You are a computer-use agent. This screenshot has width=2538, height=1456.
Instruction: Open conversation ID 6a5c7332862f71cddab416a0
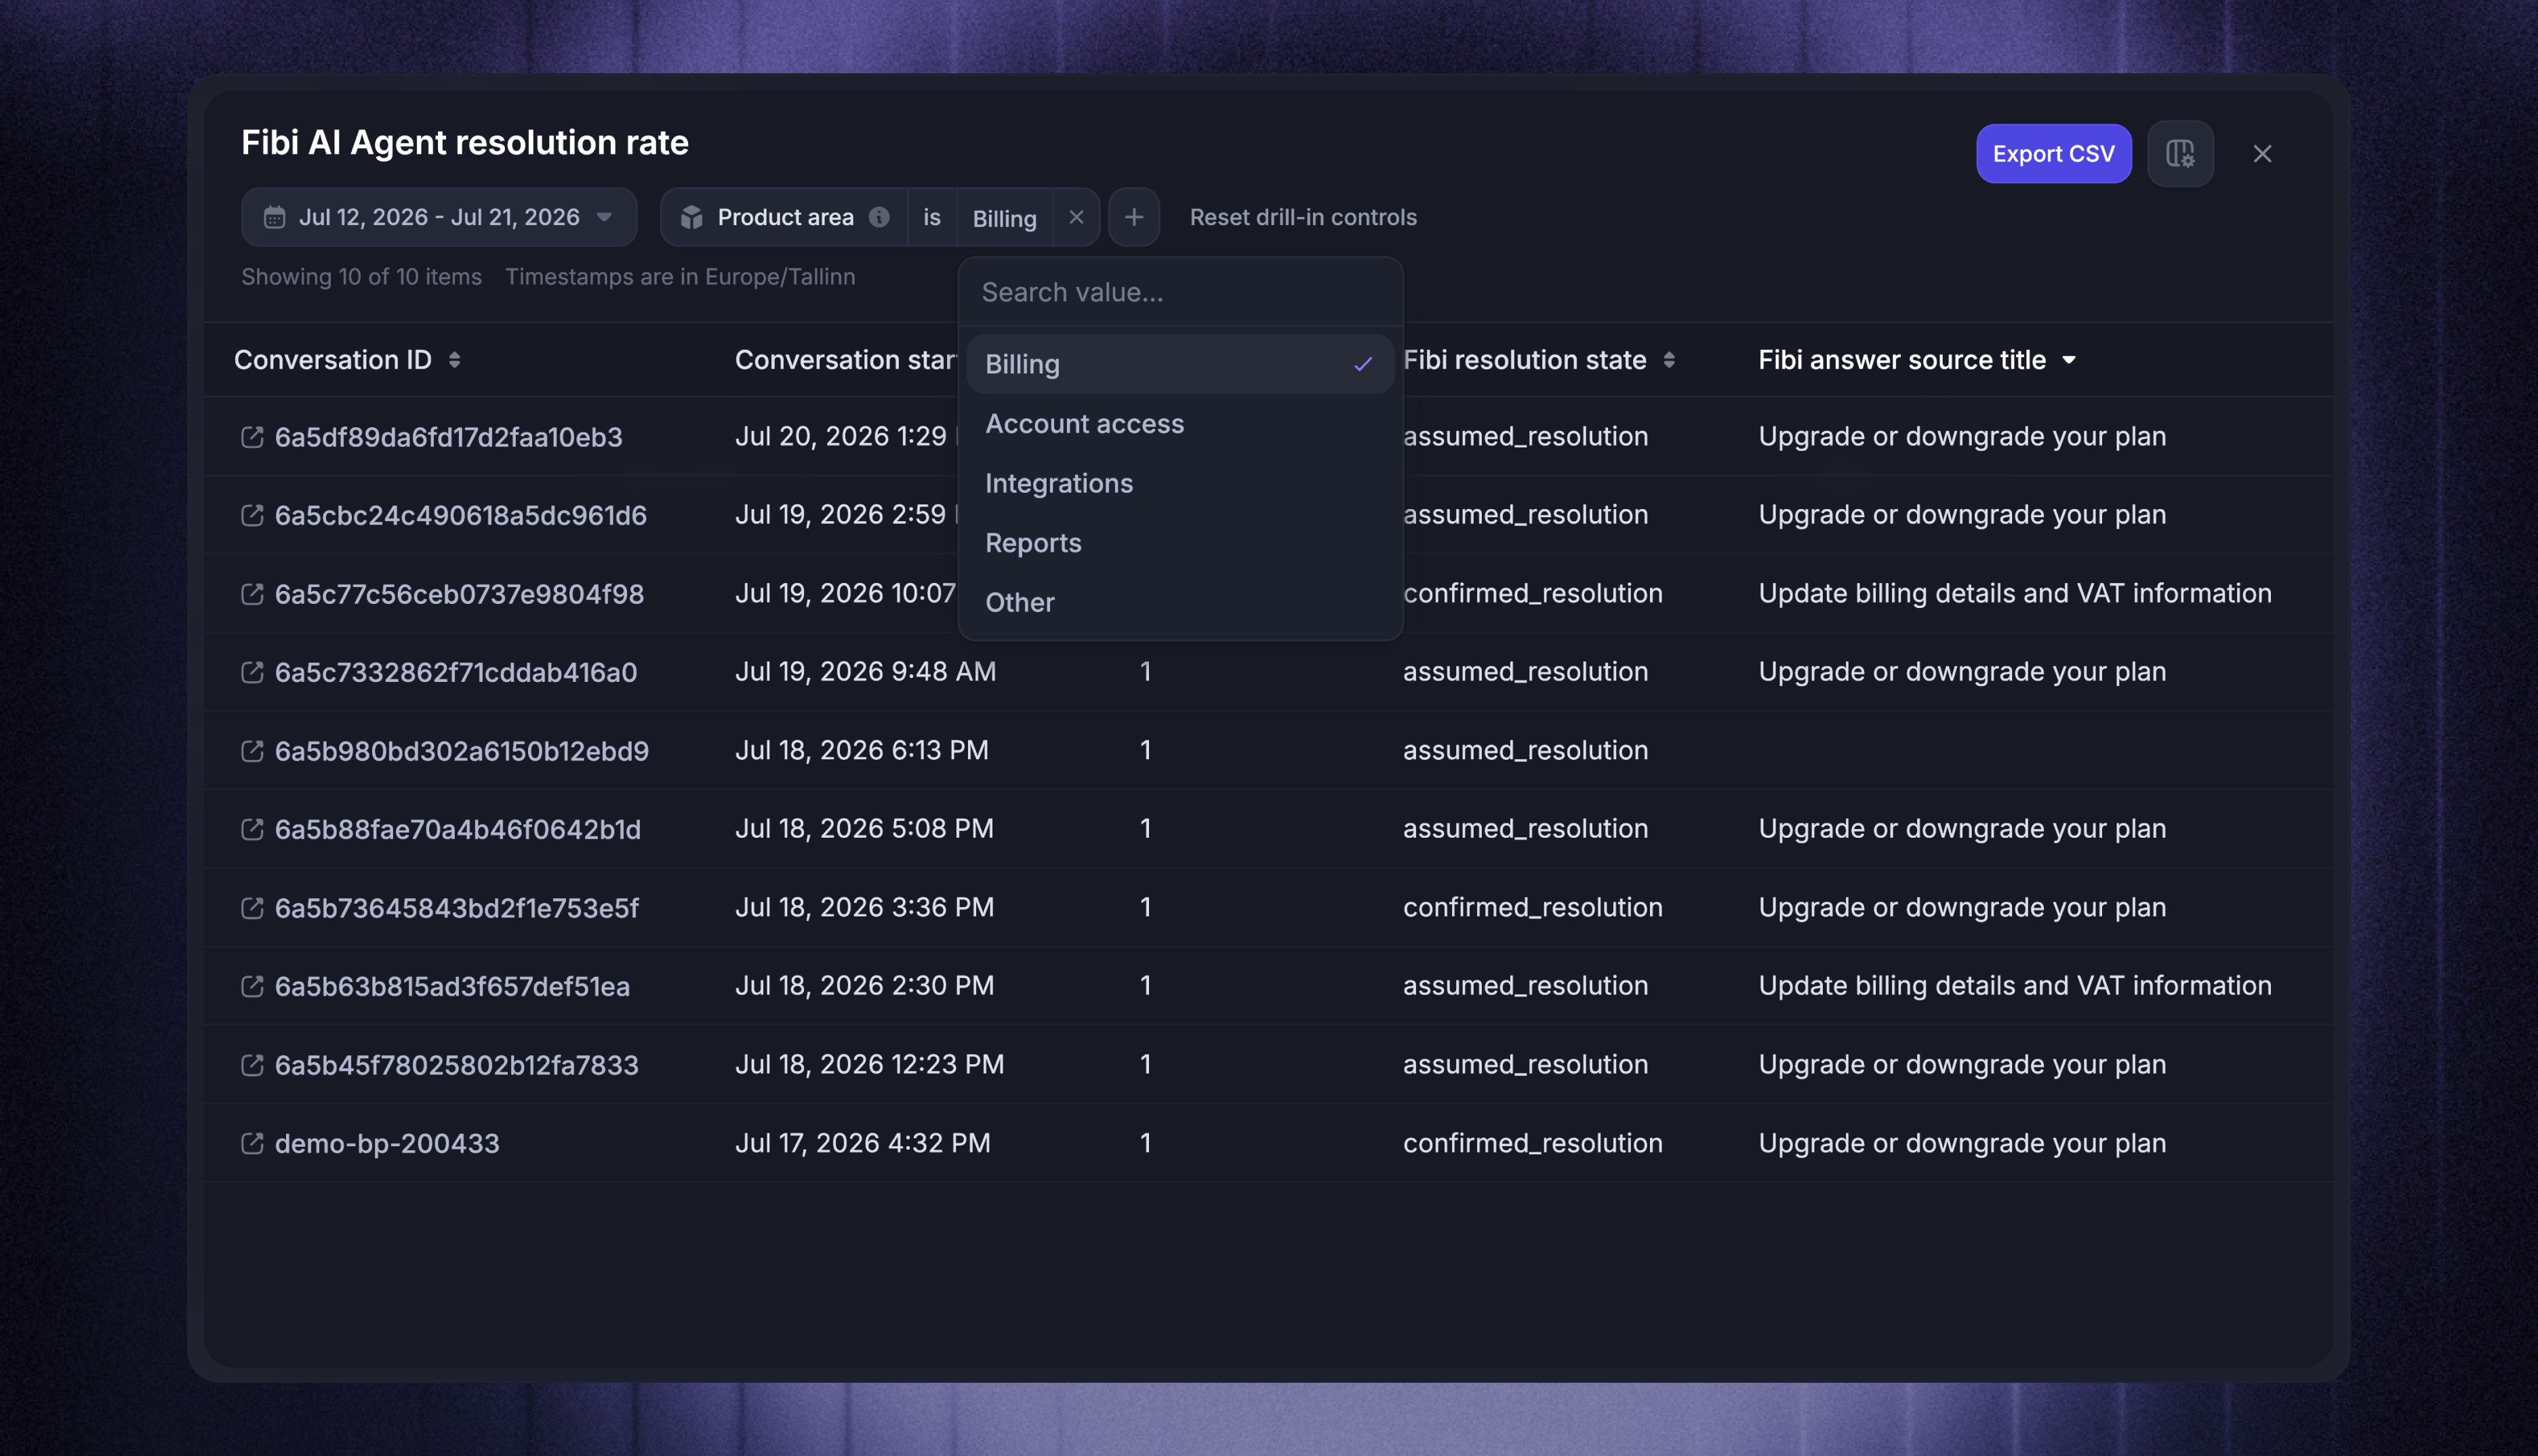[456, 672]
